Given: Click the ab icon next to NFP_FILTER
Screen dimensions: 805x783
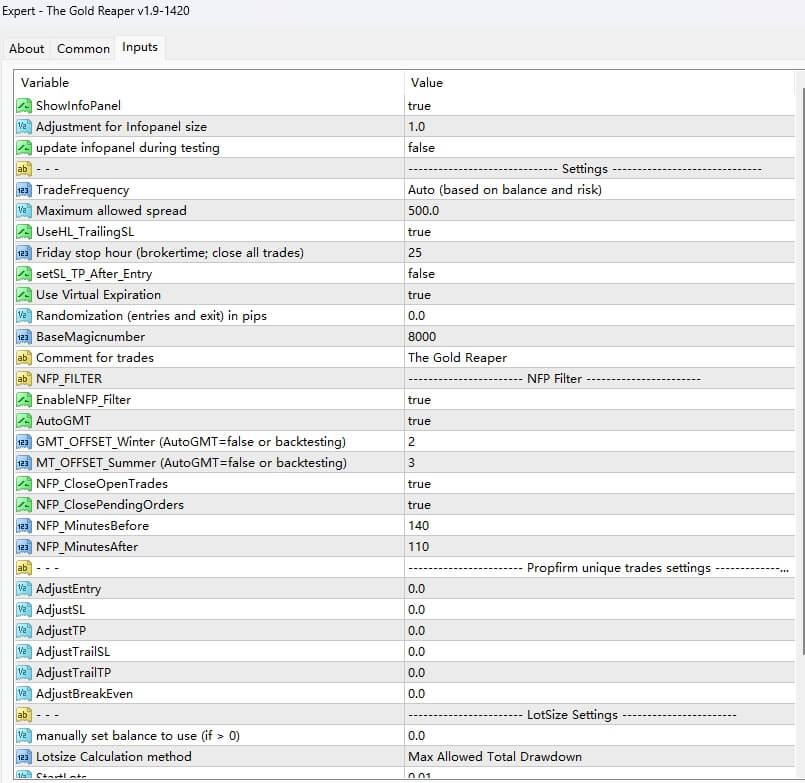Looking at the screenshot, I should [22, 378].
